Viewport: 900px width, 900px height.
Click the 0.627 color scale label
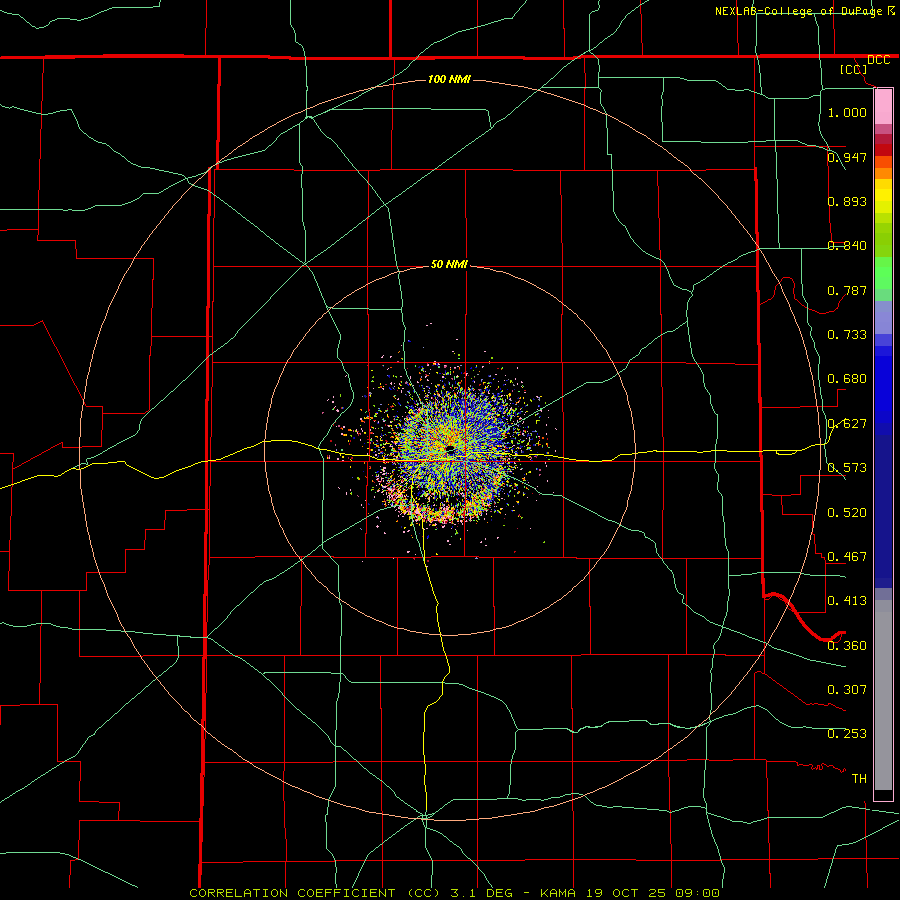[847, 423]
